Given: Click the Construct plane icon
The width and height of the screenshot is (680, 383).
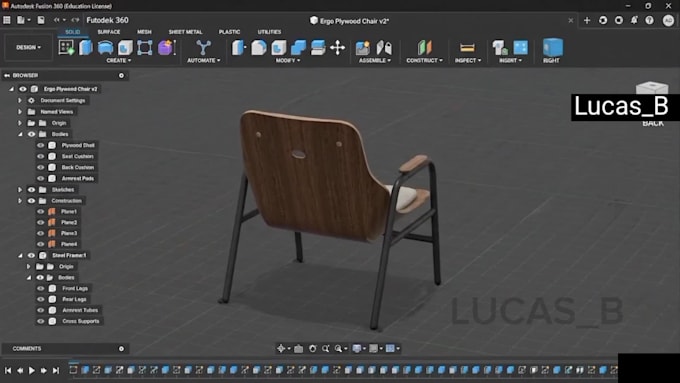Looking at the screenshot, I should [425, 48].
